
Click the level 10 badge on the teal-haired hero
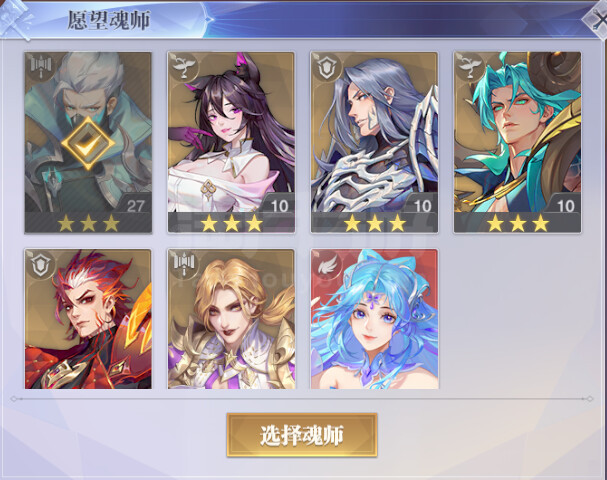566,206
